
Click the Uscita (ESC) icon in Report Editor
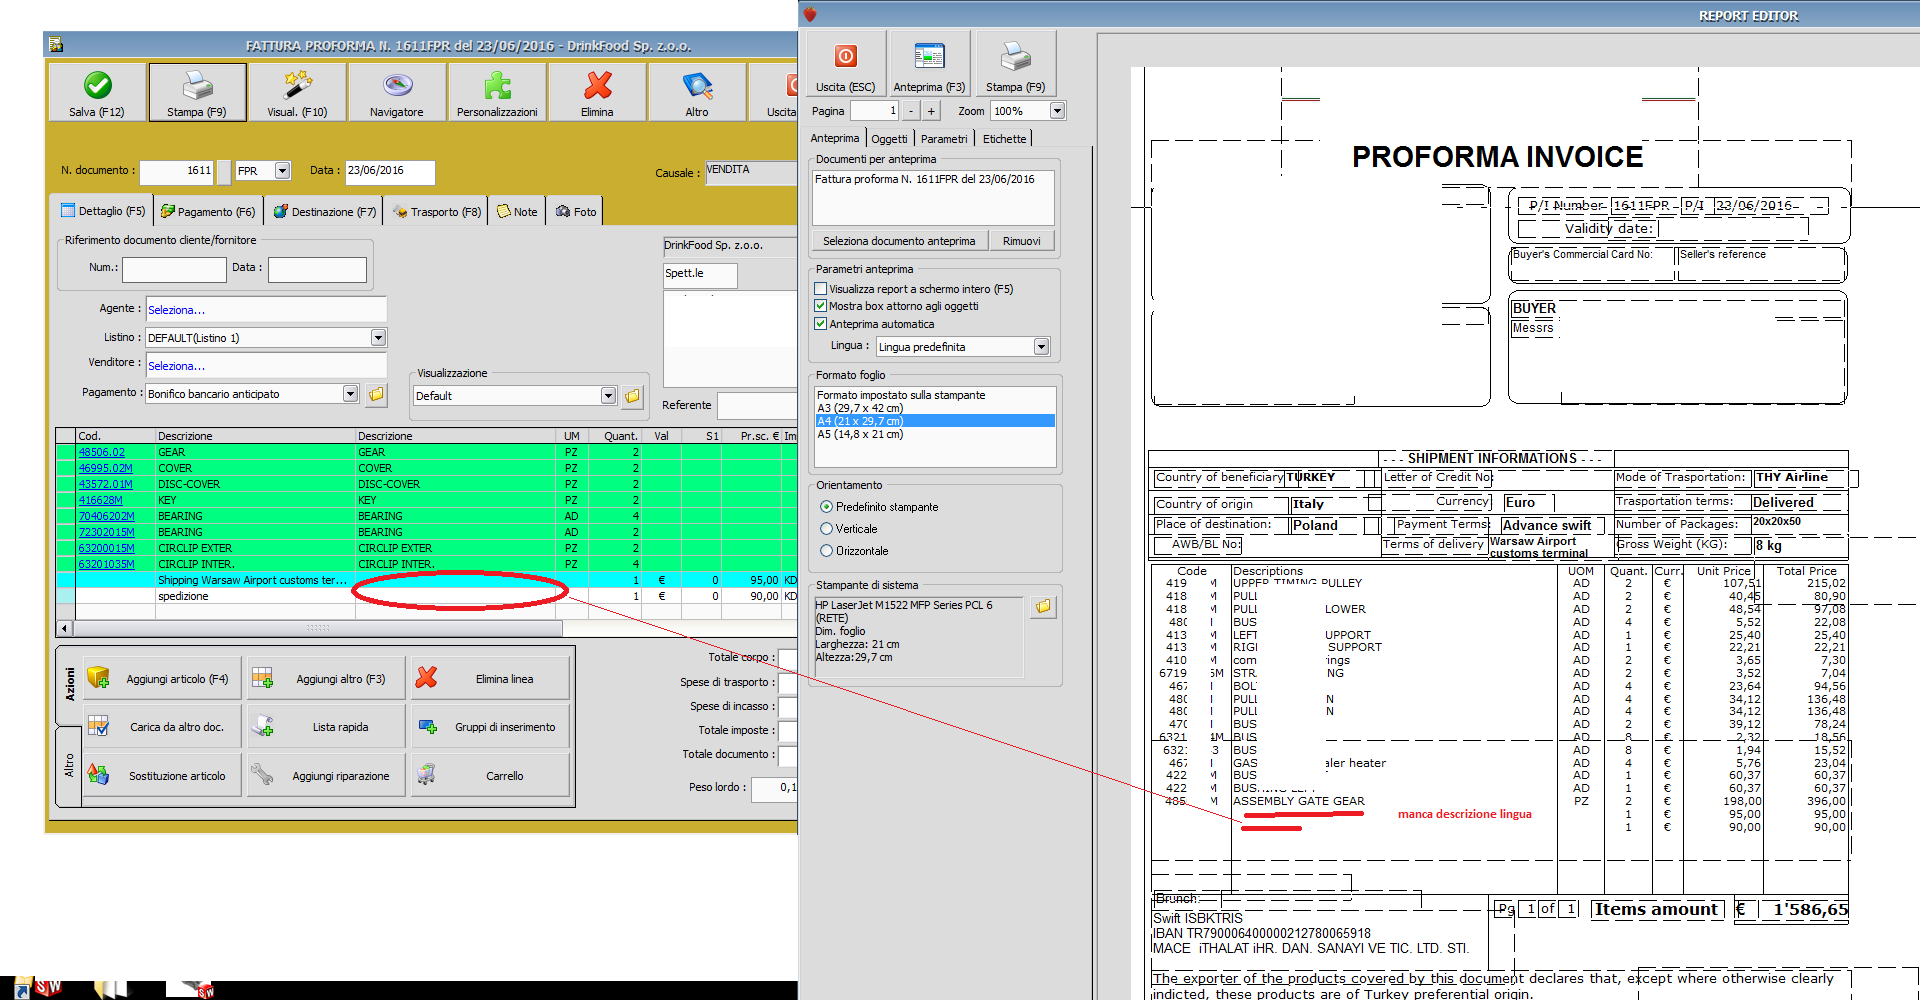845,58
